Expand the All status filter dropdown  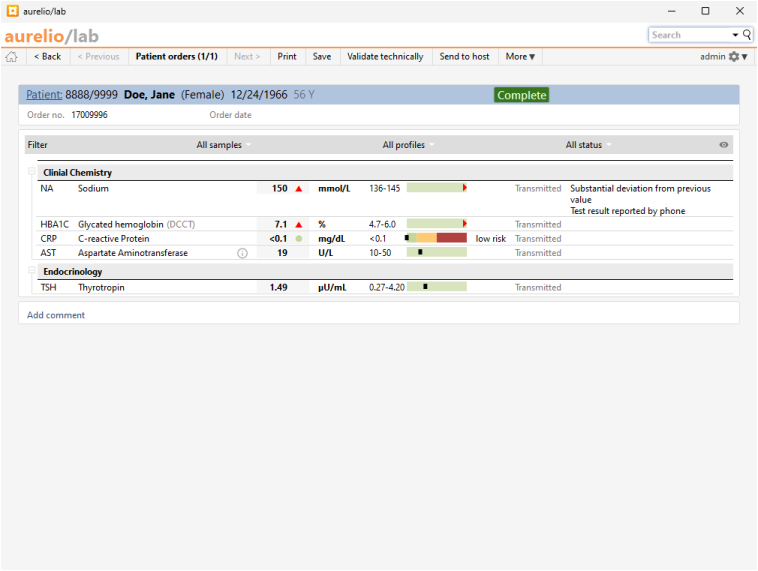589,145
